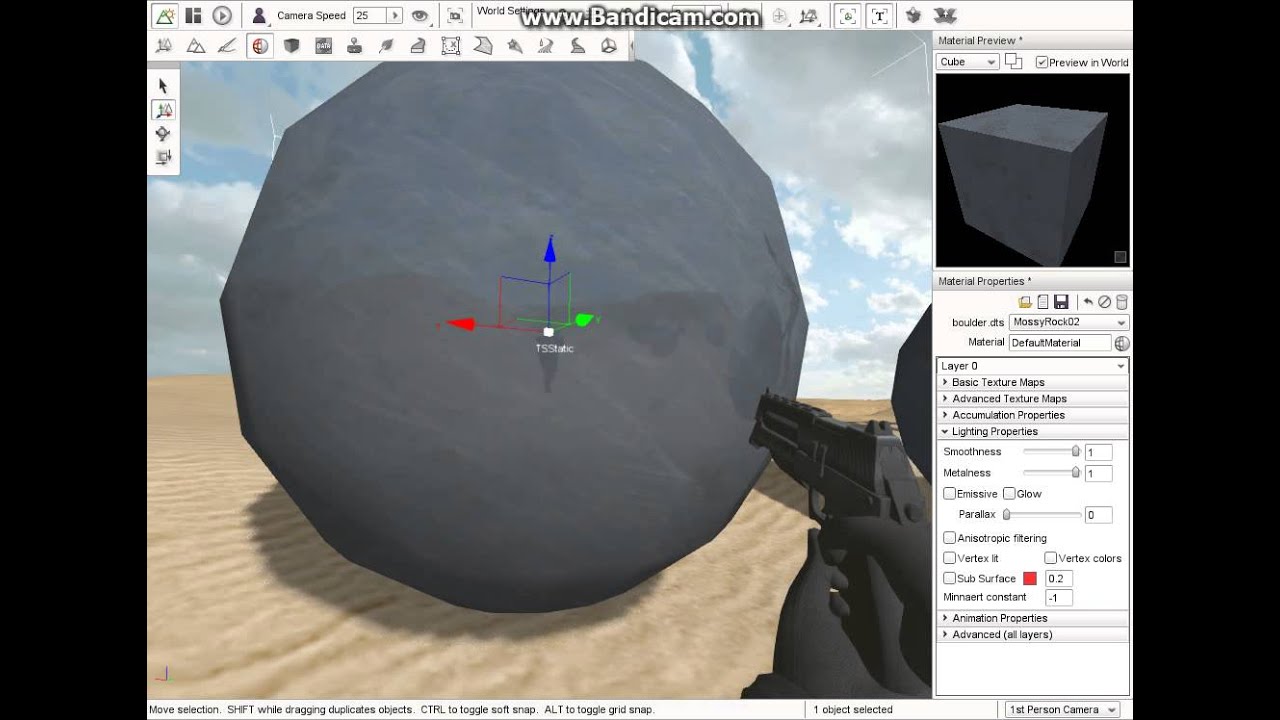Open the MossyRock02 material dropdown
This screenshot has width=1280, height=720.
[x=1069, y=322]
